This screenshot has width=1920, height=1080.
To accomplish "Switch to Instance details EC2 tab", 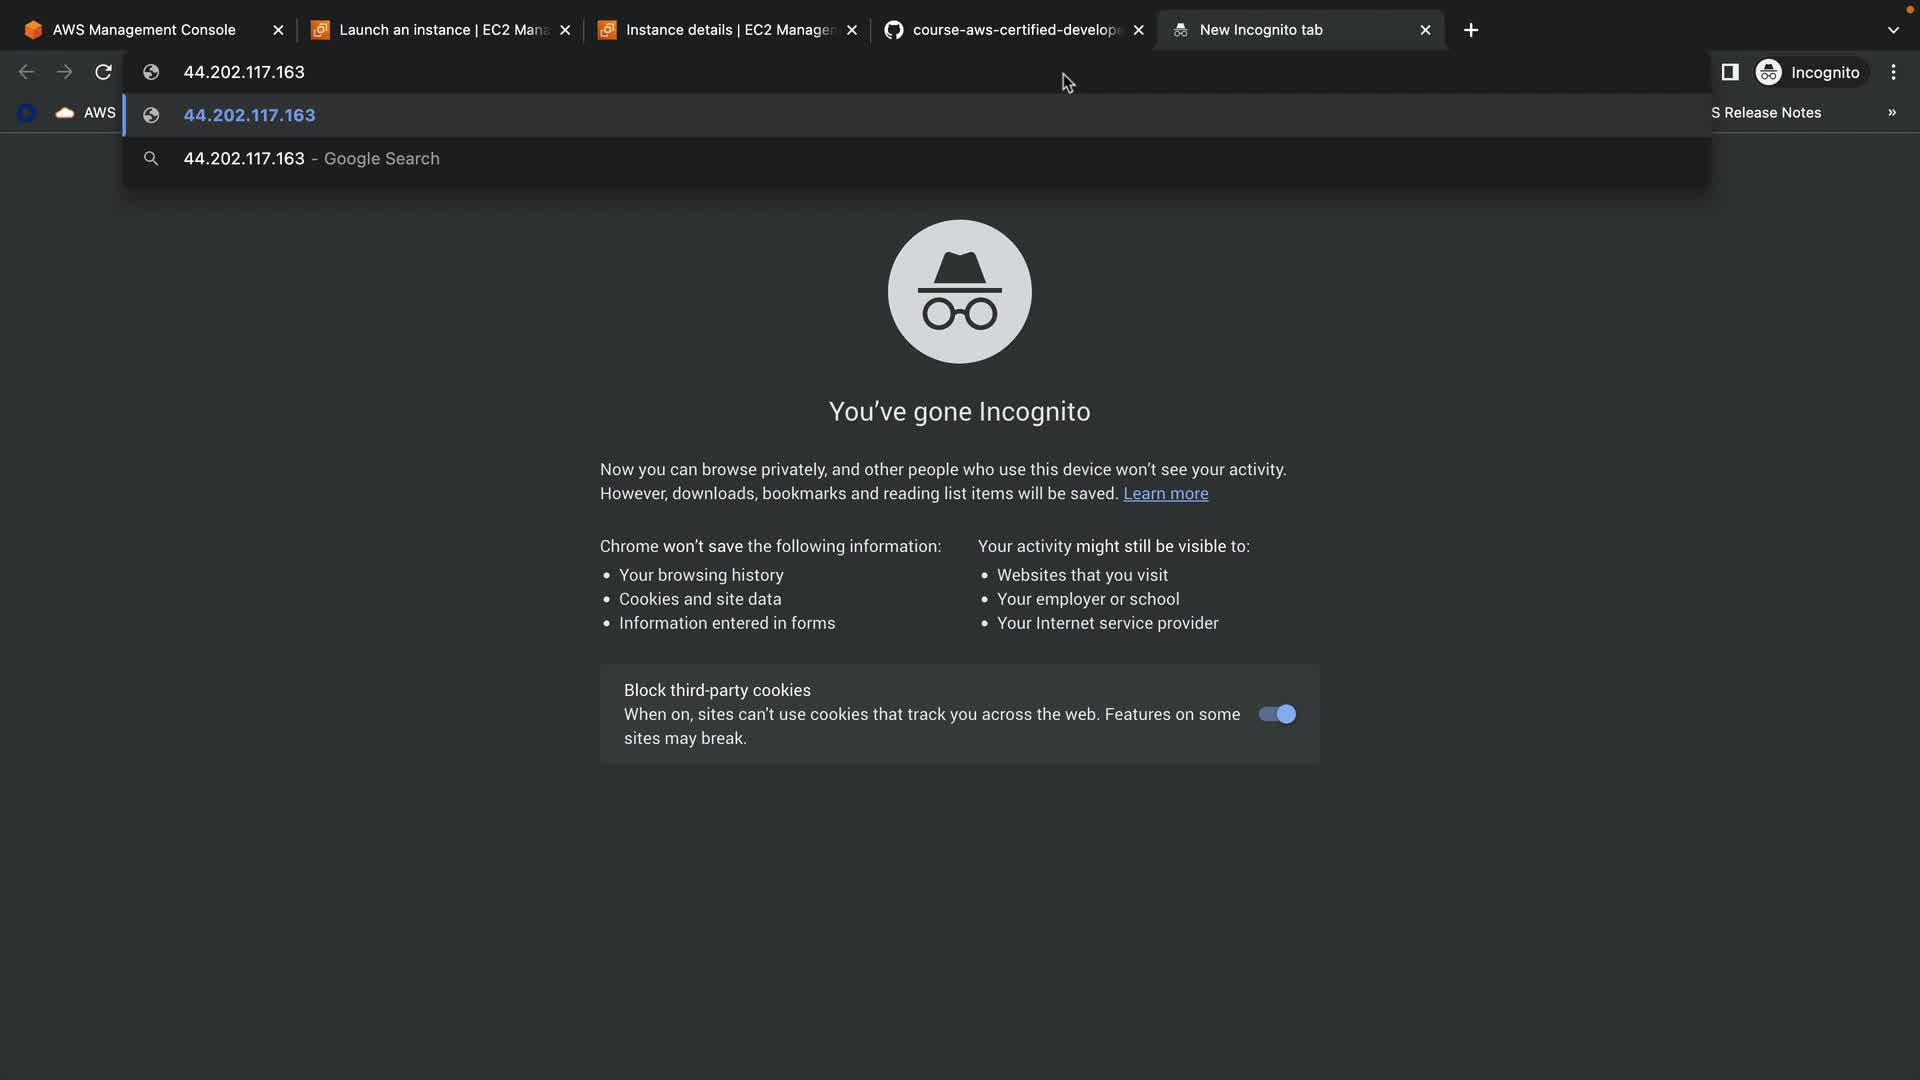I will coord(729,30).
